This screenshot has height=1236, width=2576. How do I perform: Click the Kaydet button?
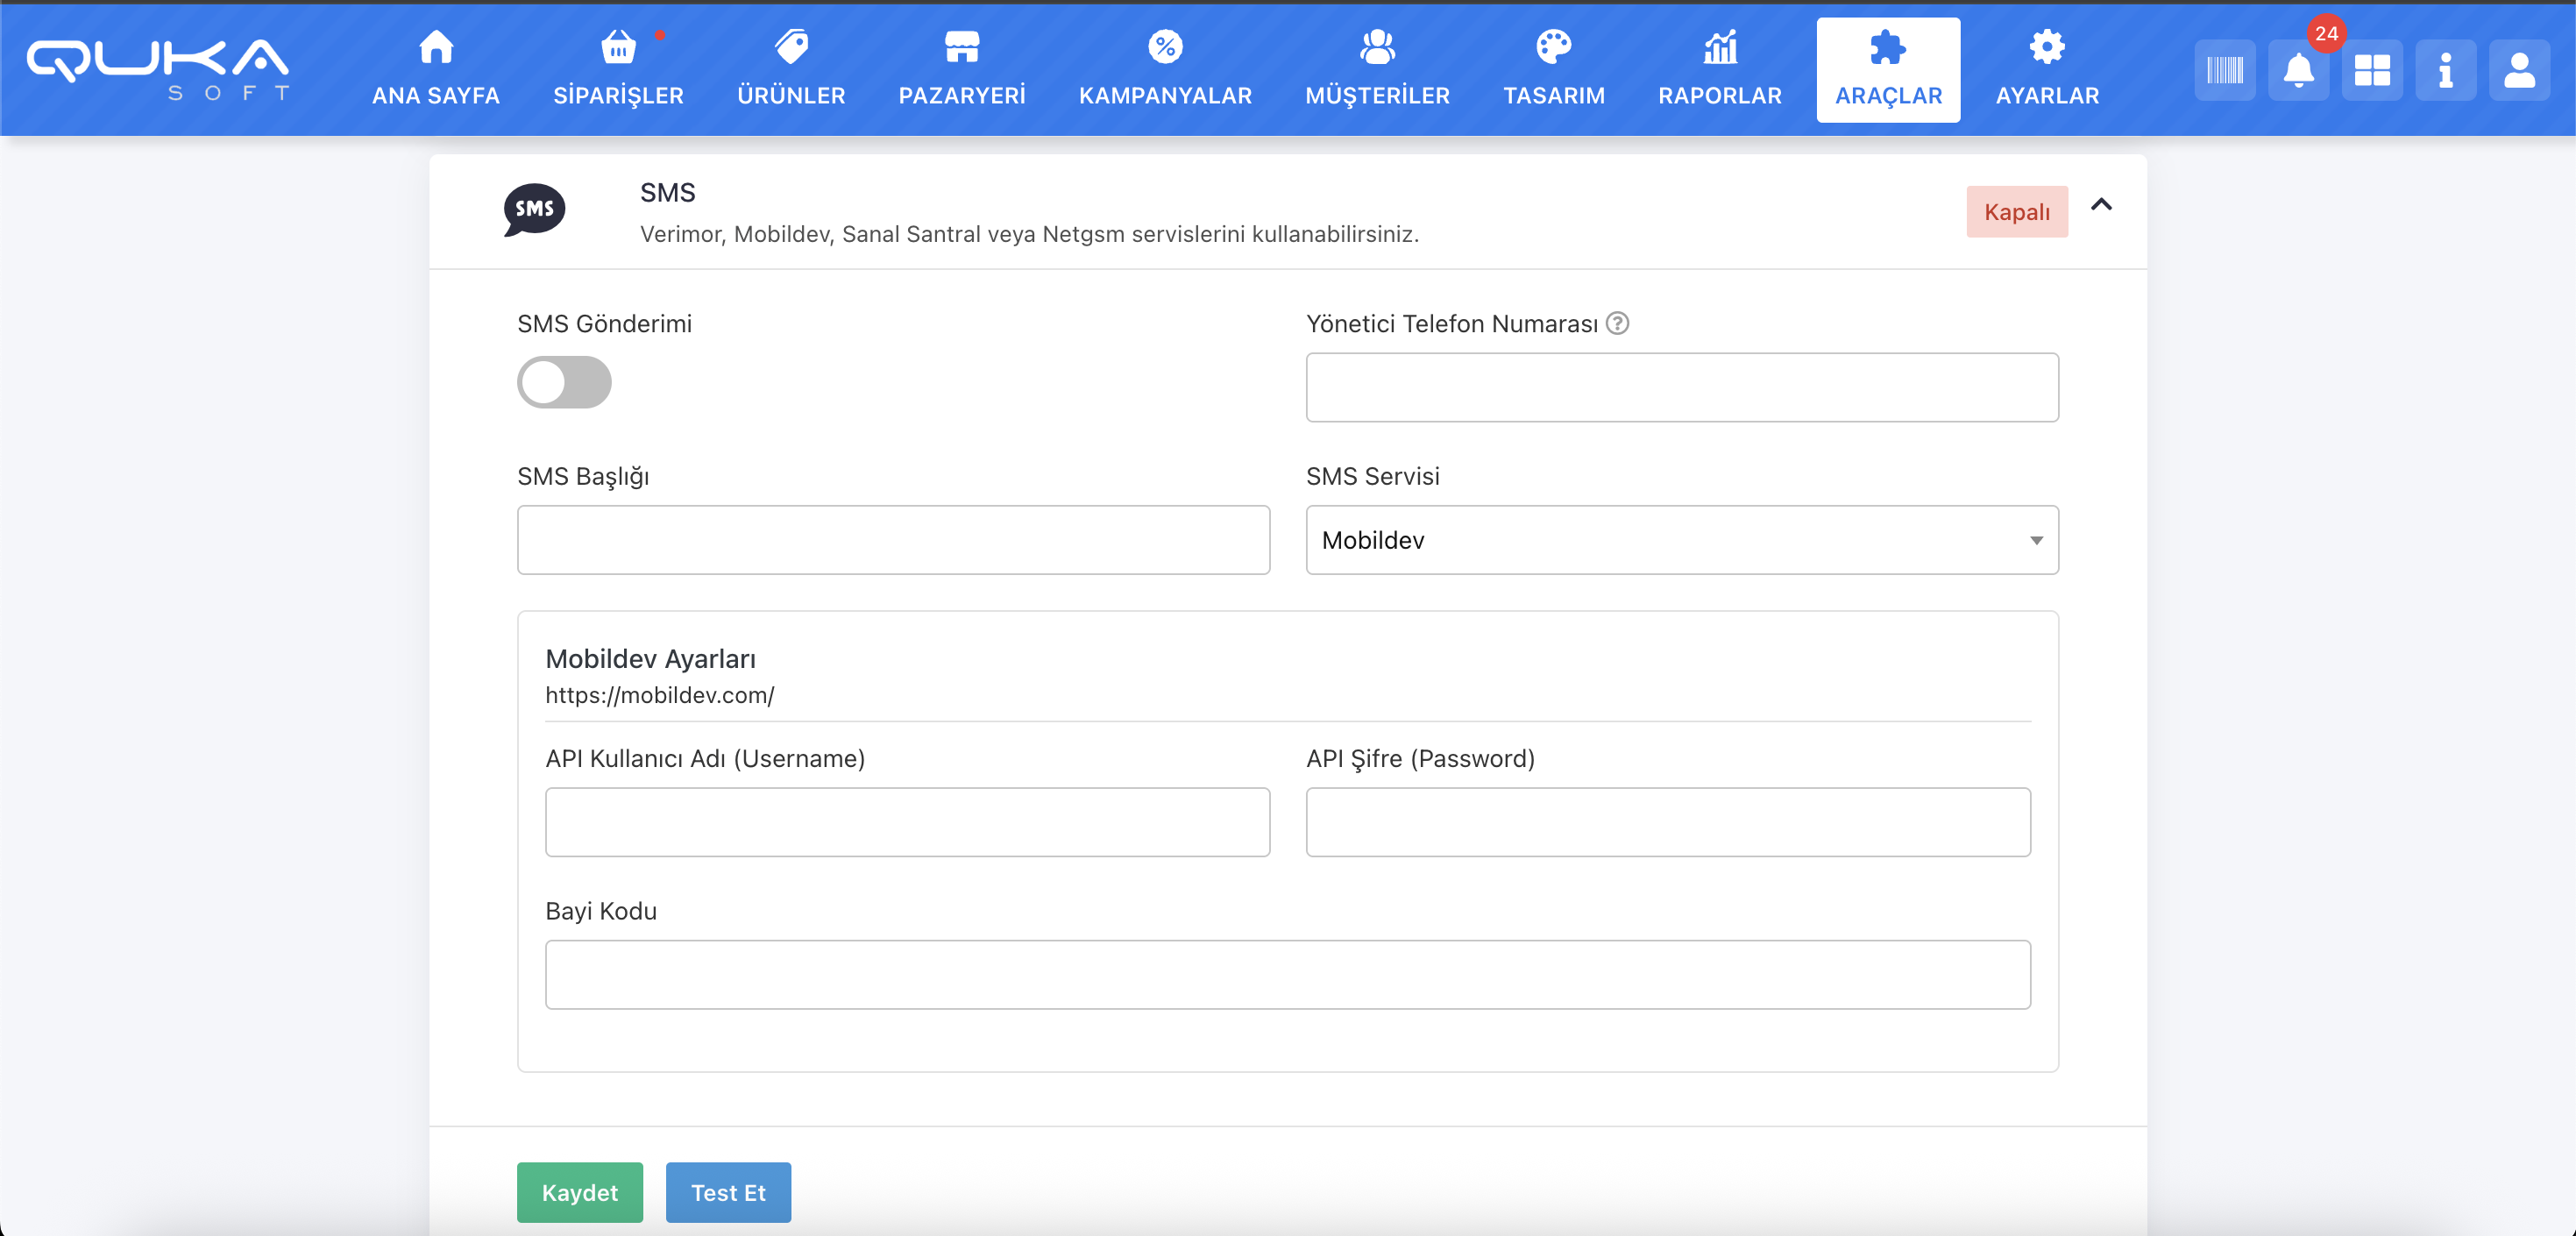[579, 1192]
